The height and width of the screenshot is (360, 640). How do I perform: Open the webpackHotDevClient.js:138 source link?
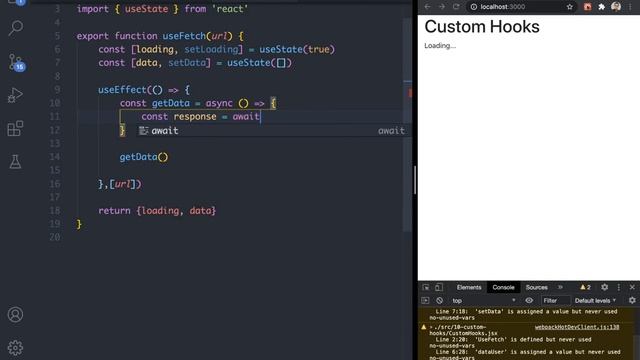577,327
